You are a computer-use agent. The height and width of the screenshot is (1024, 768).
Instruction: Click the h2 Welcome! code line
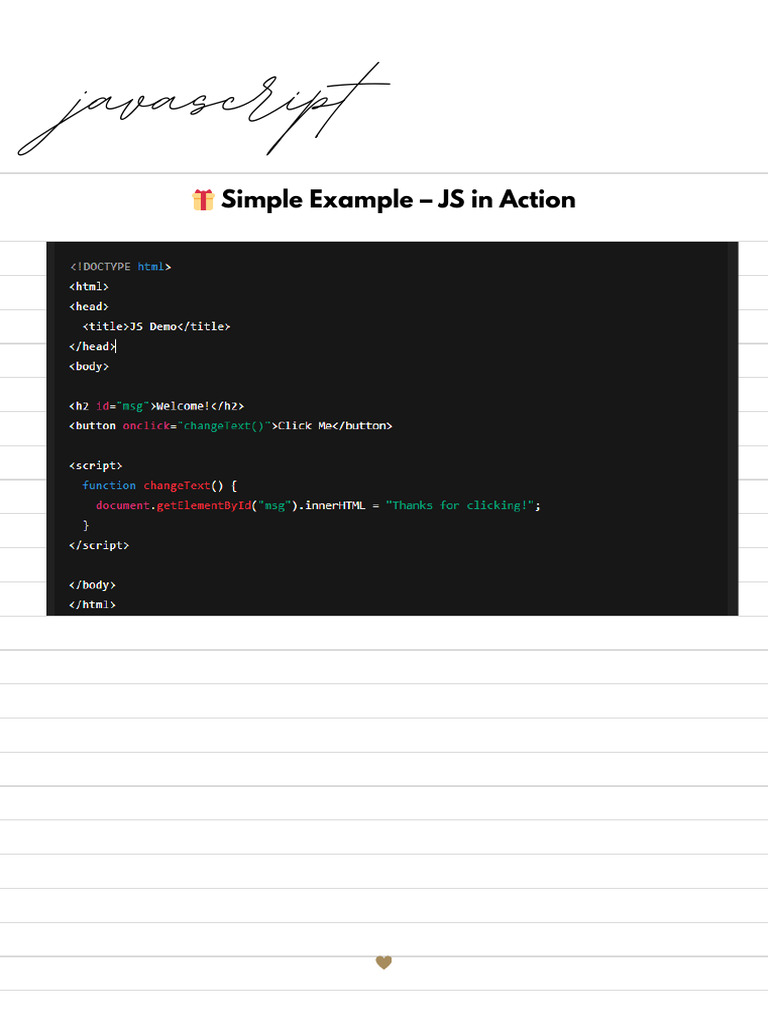[157, 406]
